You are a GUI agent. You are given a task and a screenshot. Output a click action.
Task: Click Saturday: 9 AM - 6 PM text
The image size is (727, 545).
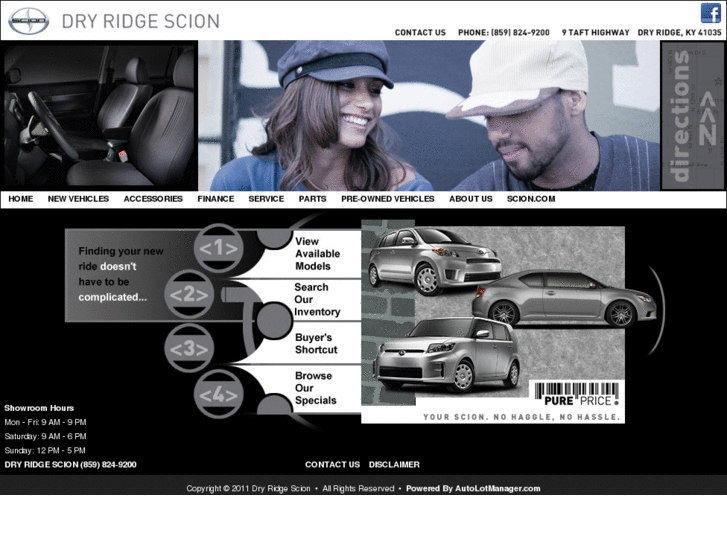tap(45, 436)
